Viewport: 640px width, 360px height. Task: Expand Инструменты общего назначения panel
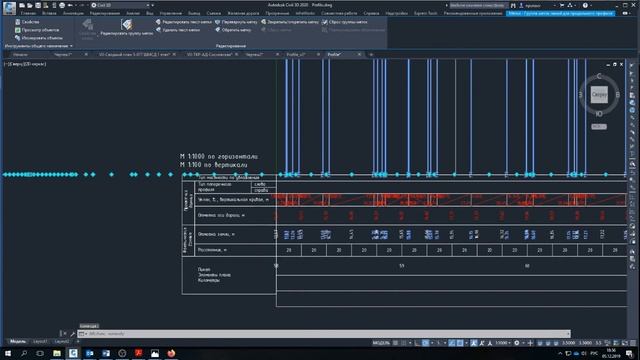[x=39, y=46]
